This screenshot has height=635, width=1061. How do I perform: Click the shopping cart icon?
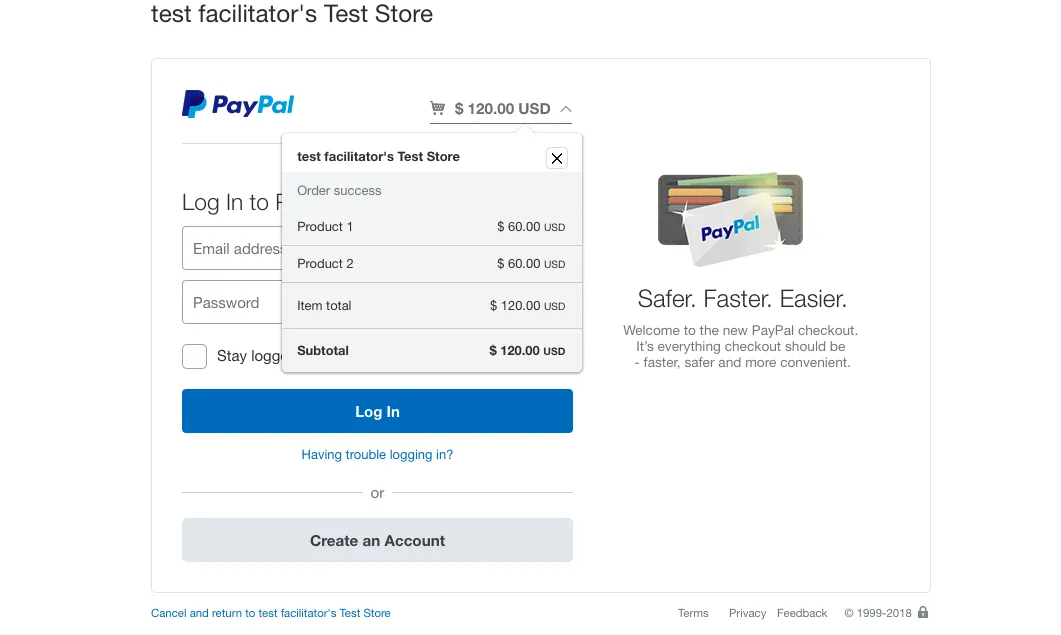438,108
